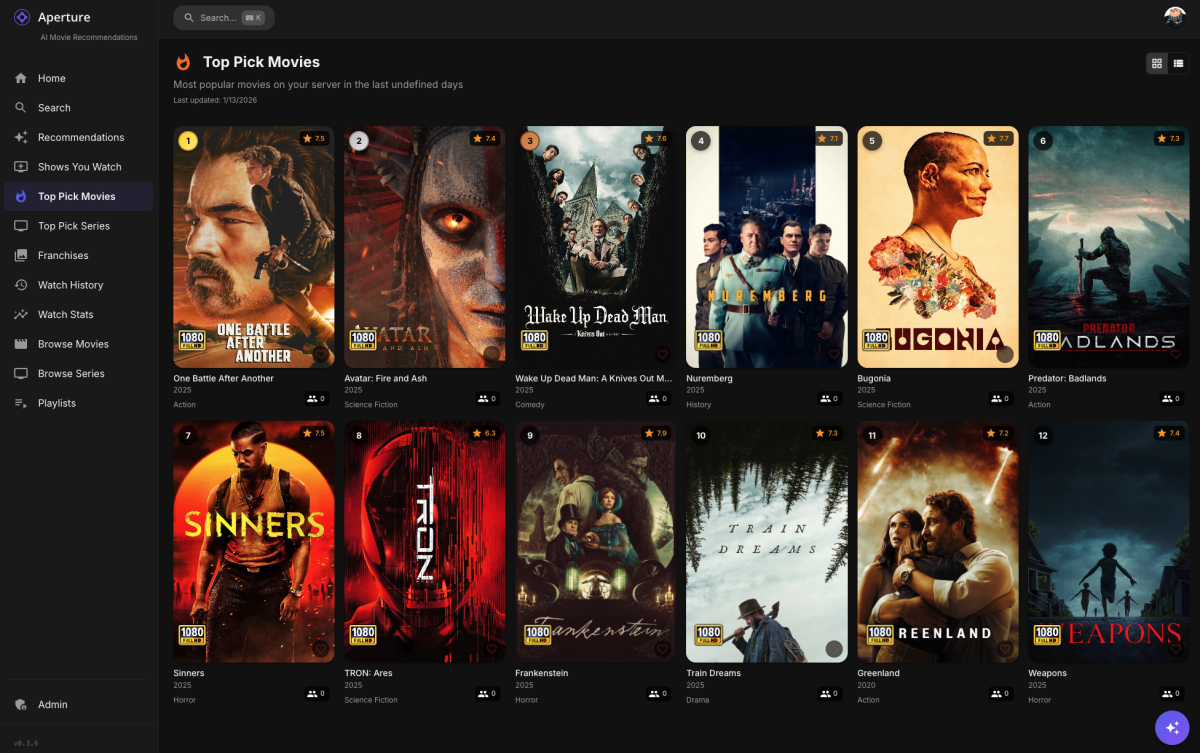Click the 7.9 star rating badge on Frankenstein
The width and height of the screenshot is (1200, 753).
pyautogui.click(x=655, y=433)
